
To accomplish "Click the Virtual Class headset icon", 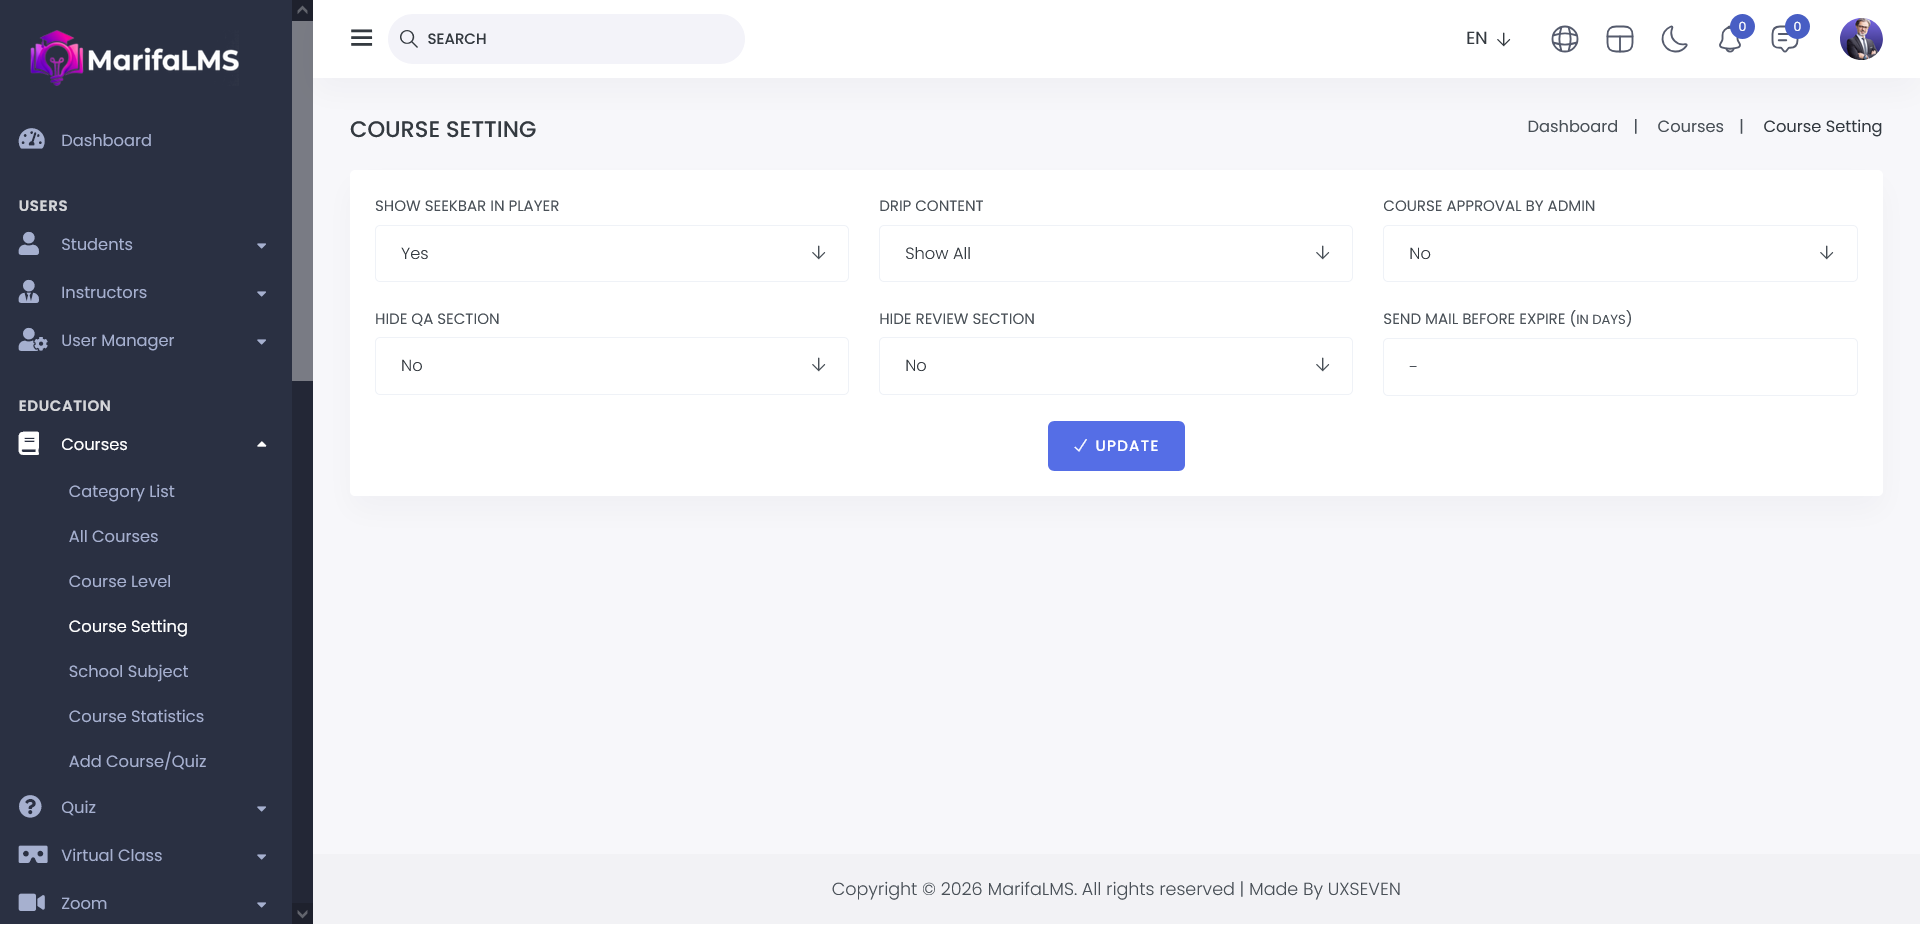I will 32,855.
